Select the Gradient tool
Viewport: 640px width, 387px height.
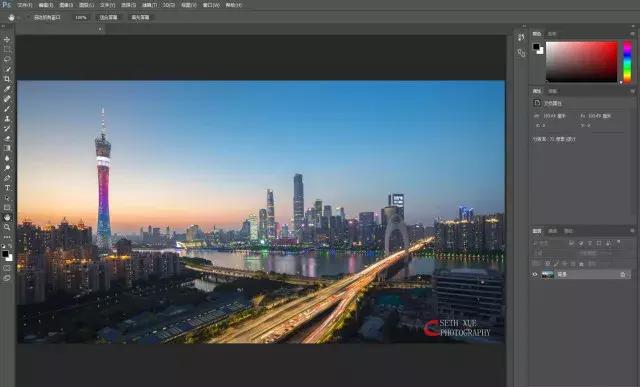coord(7,148)
